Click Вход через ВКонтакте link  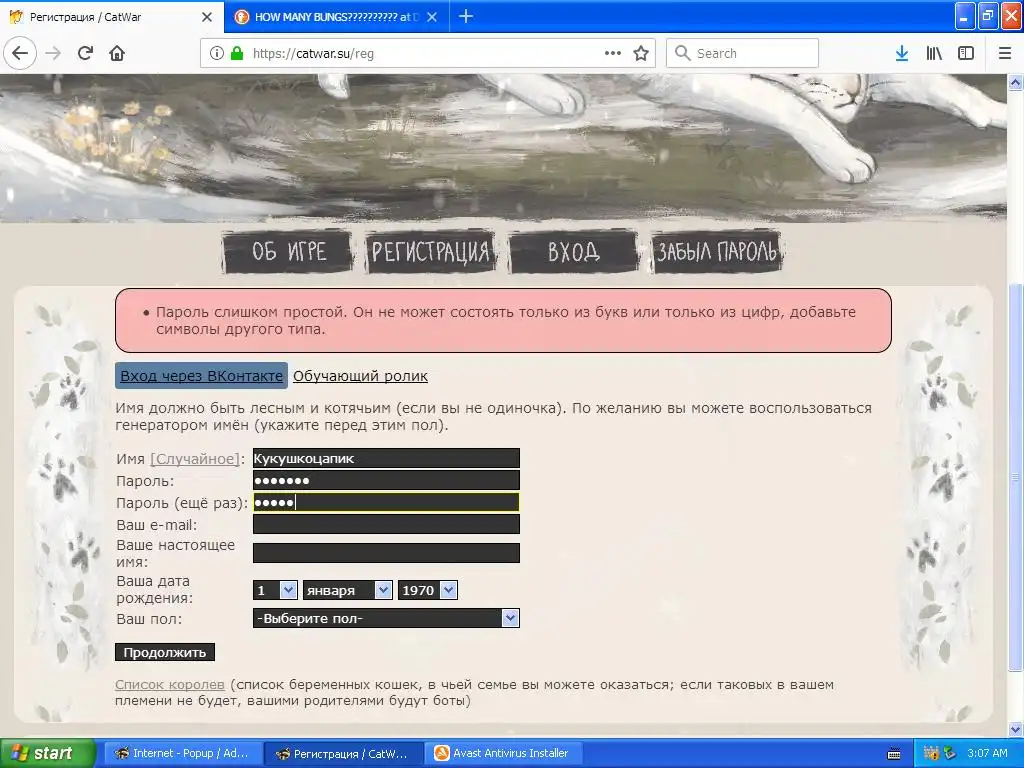coord(201,376)
